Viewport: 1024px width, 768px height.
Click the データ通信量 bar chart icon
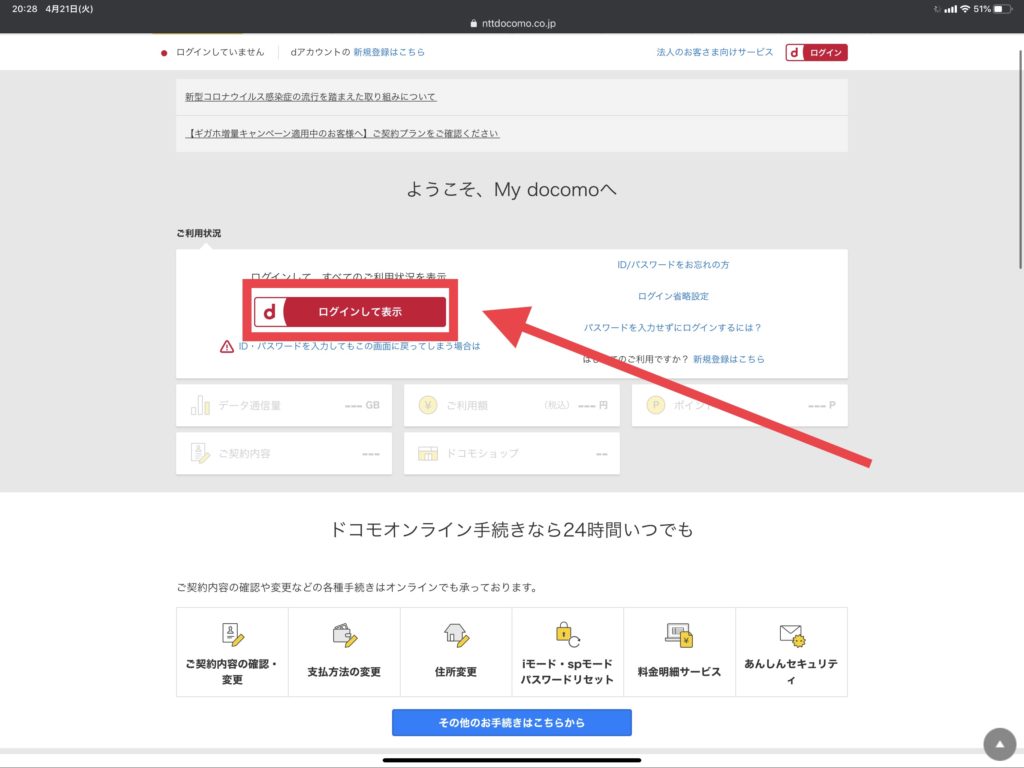tap(200, 405)
